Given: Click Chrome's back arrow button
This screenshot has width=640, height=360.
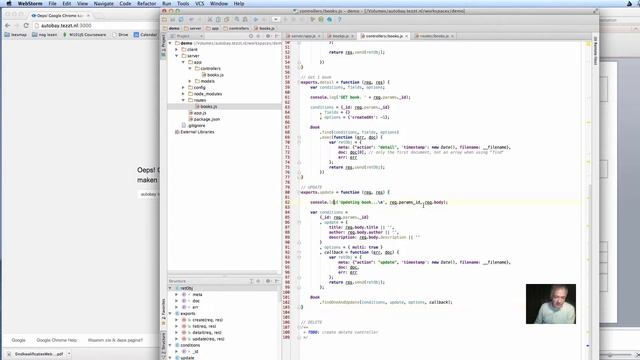Looking at the screenshot, I should point(7,25).
